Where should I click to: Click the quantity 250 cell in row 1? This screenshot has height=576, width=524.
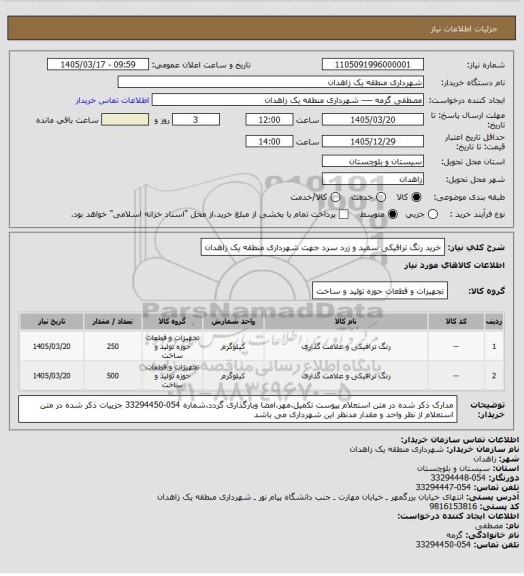[112, 346]
